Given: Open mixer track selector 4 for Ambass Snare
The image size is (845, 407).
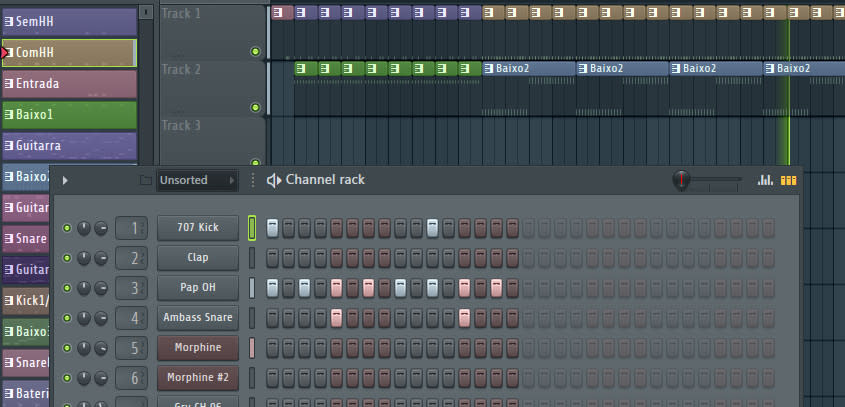Looking at the screenshot, I should [131, 318].
